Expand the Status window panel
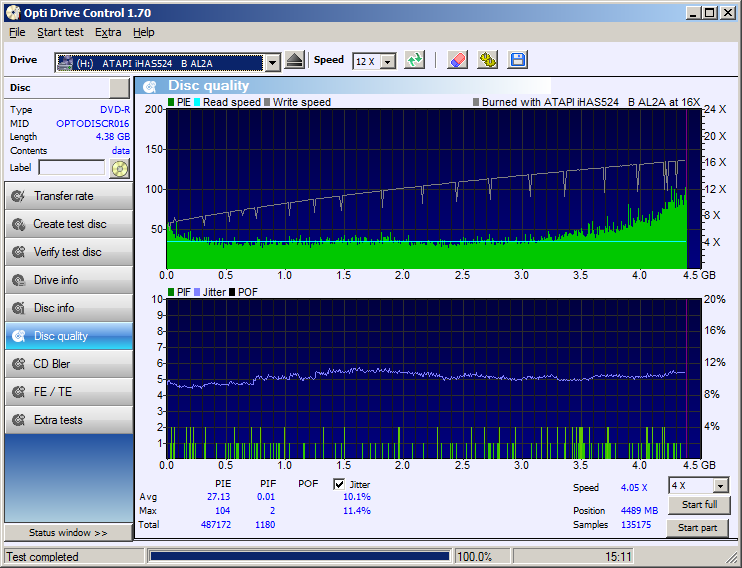This screenshot has height=568, width=742. (x=68, y=532)
